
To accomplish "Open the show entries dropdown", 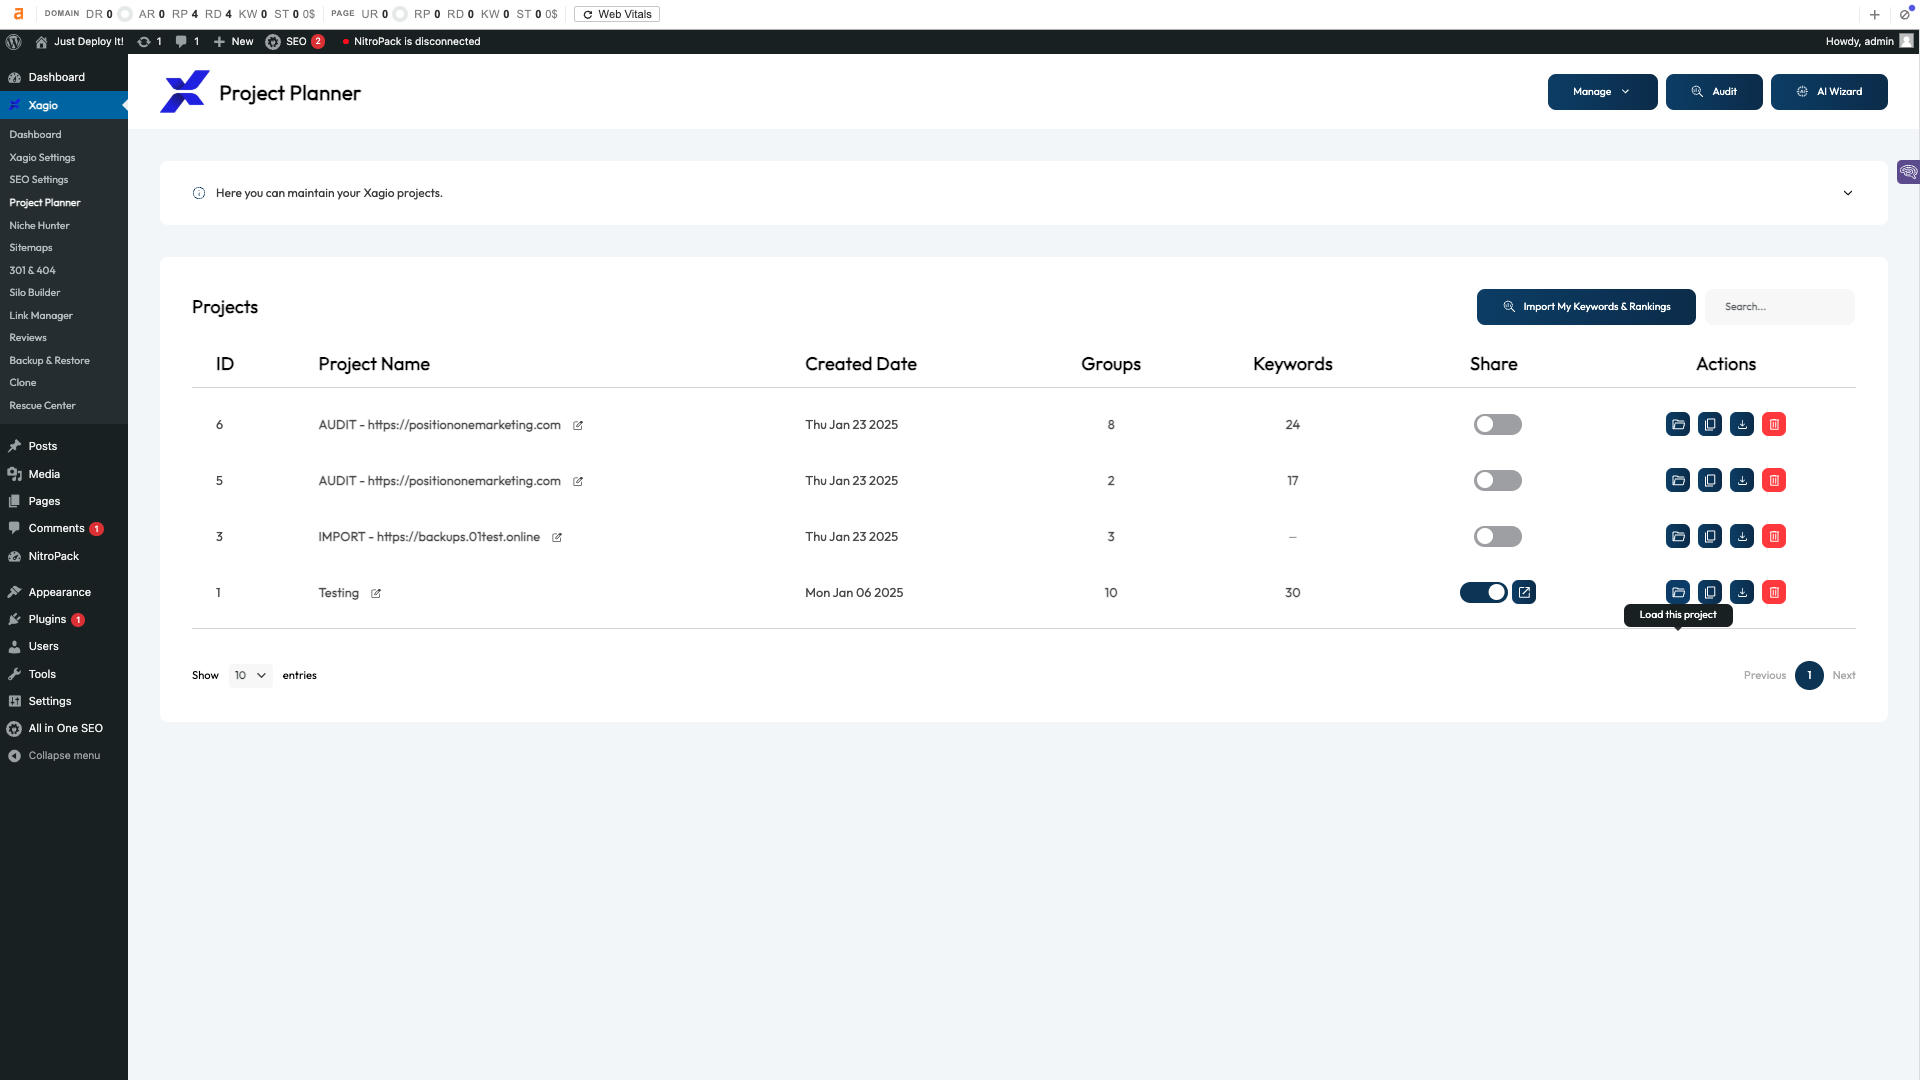I will [x=250, y=676].
